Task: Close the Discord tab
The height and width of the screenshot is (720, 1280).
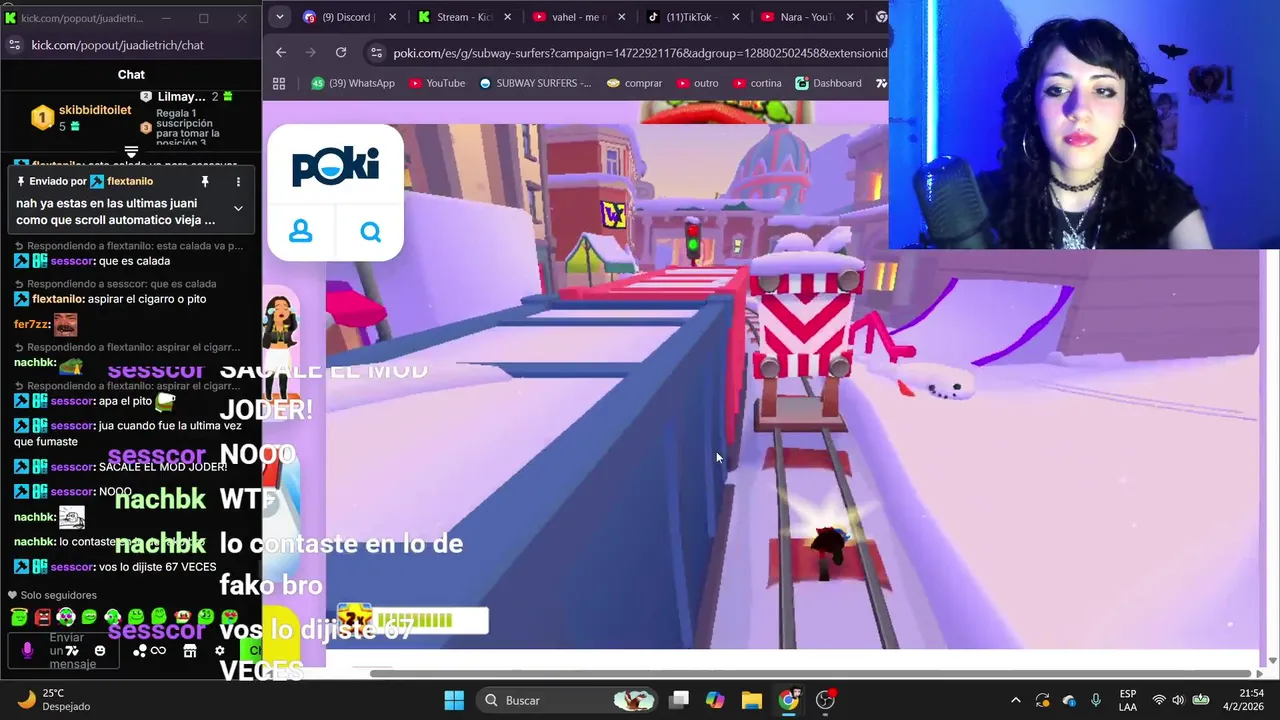Action: 392,17
